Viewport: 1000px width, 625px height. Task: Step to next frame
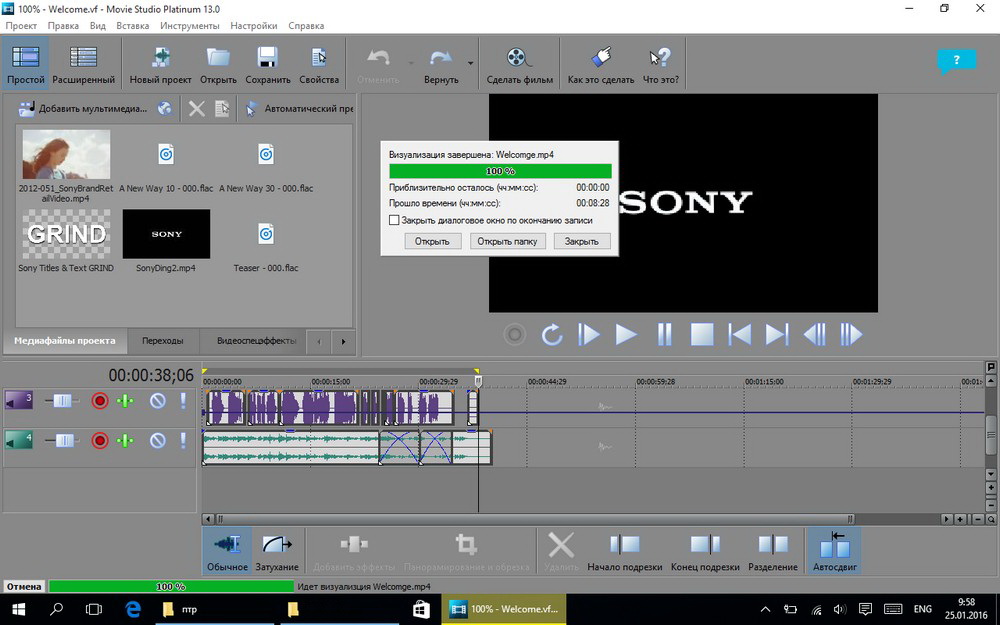coord(851,334)
